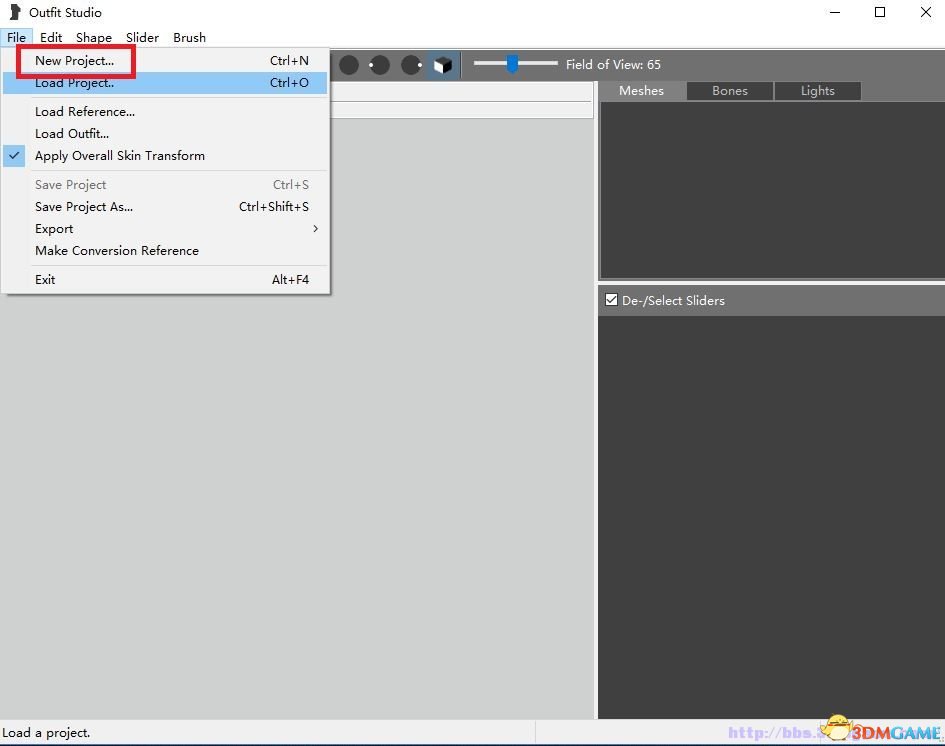Choose New Project from File menu

(165, 61)
